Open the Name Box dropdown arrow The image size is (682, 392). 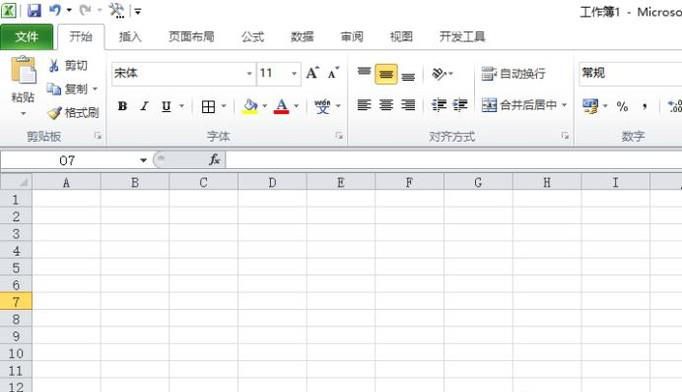(x=143, y=161)
